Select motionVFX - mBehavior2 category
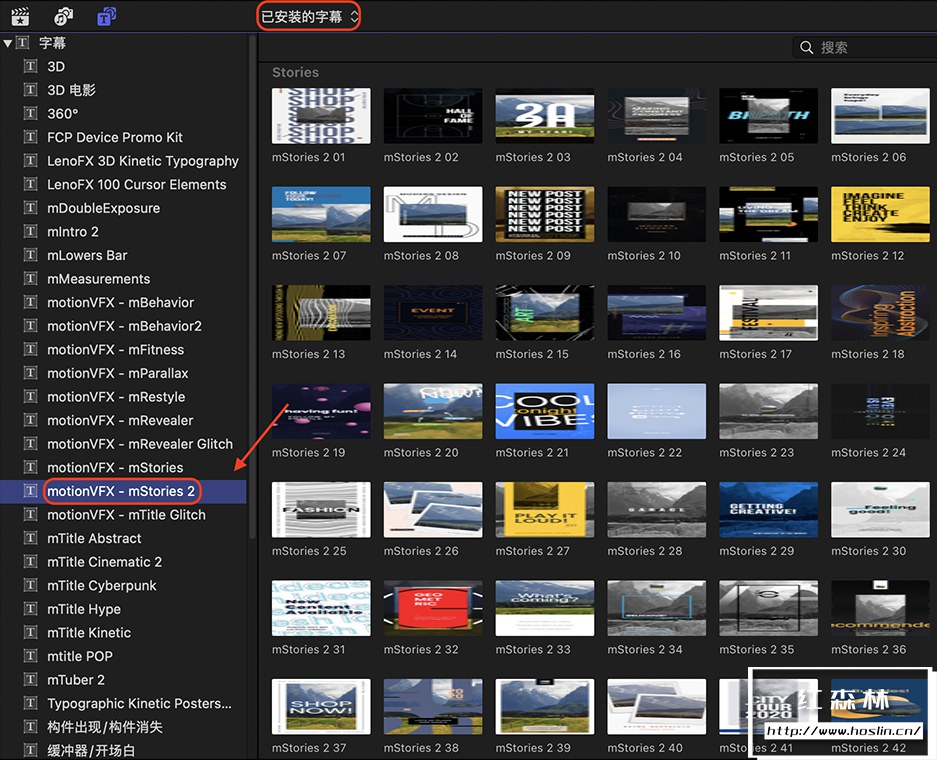The width and height of the screenshot is (937, 760). tap(124, 326)
